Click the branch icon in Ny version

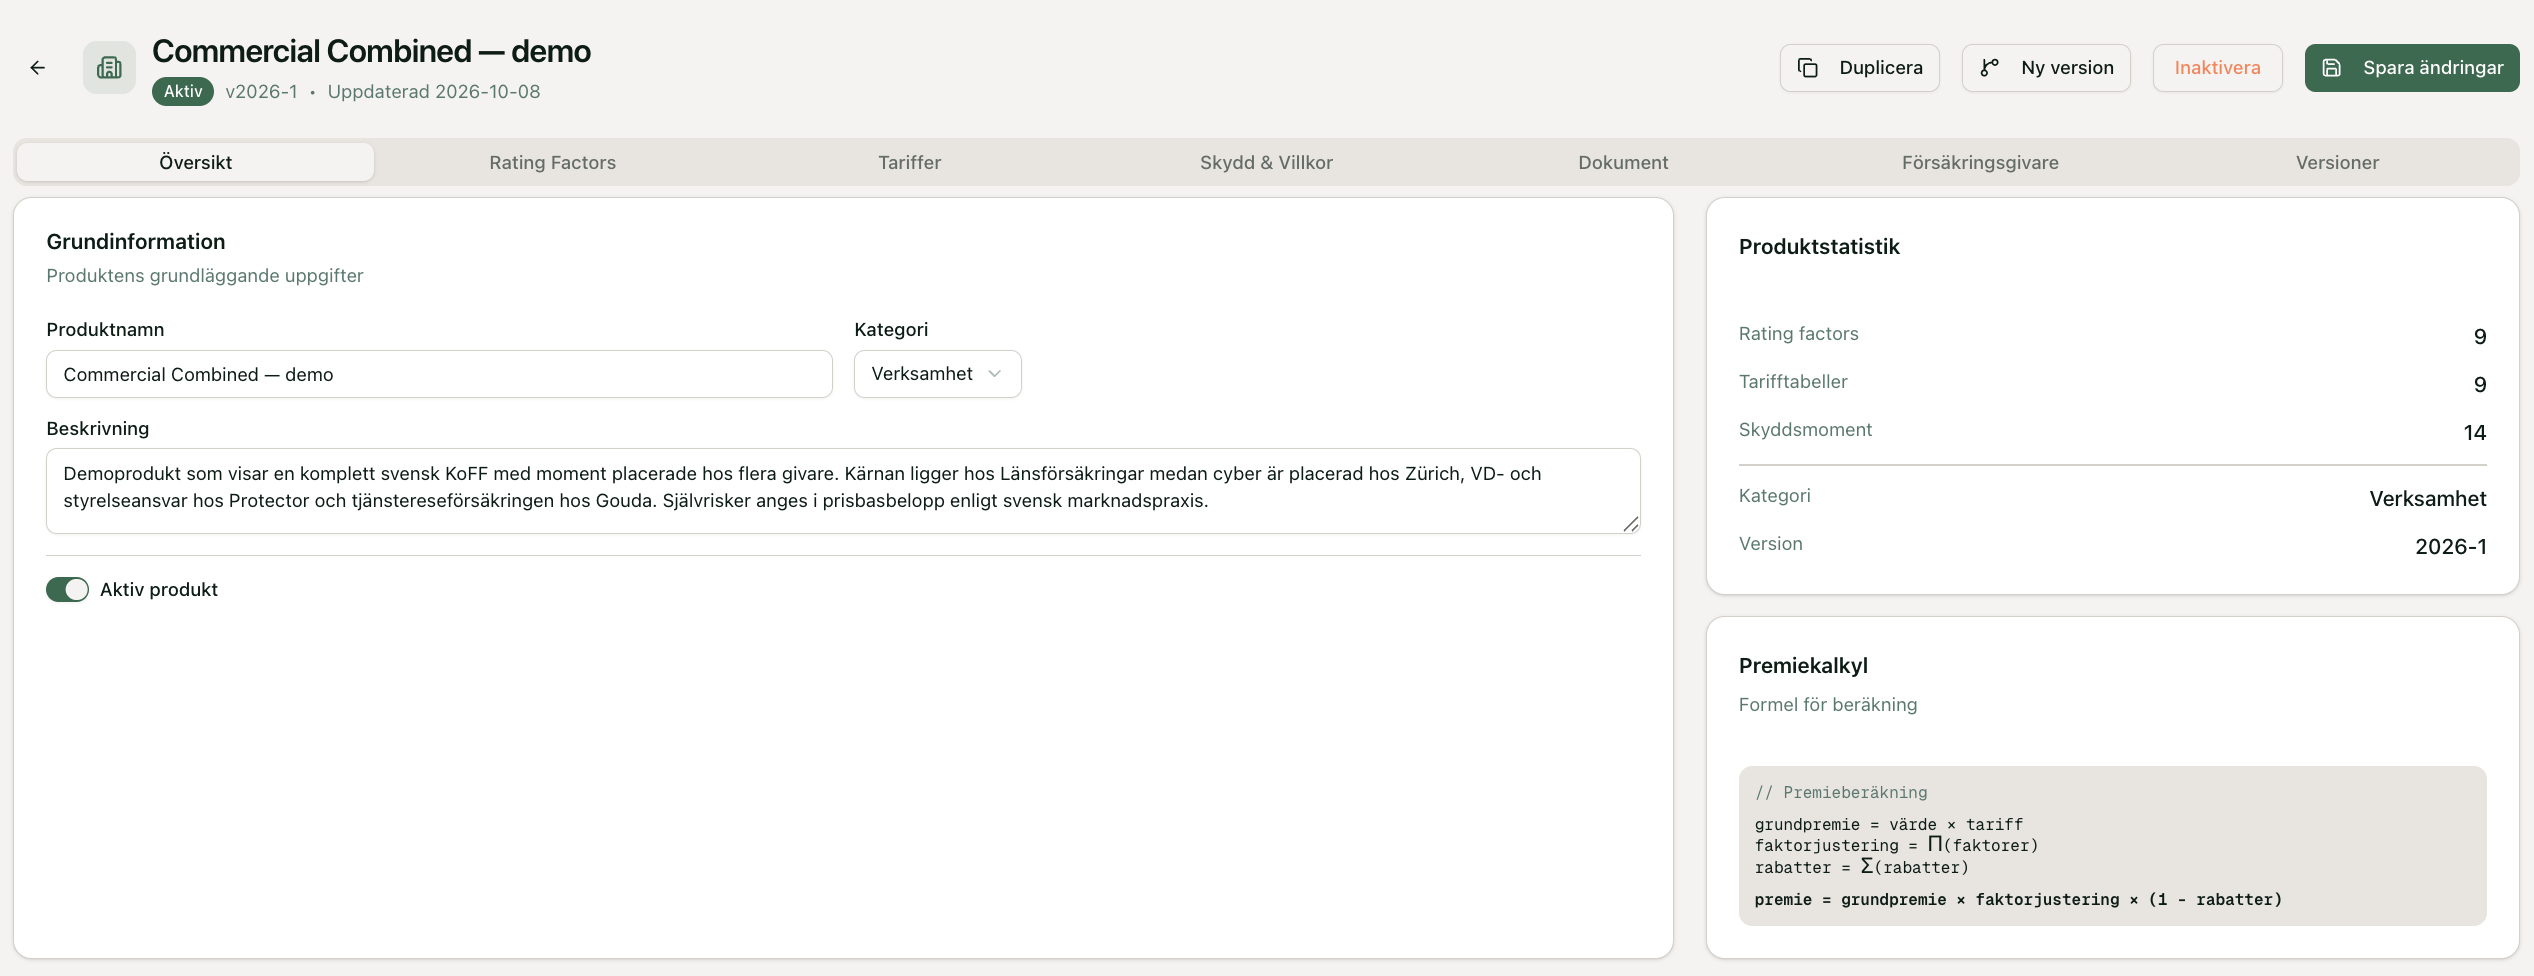pos(1990,68)
